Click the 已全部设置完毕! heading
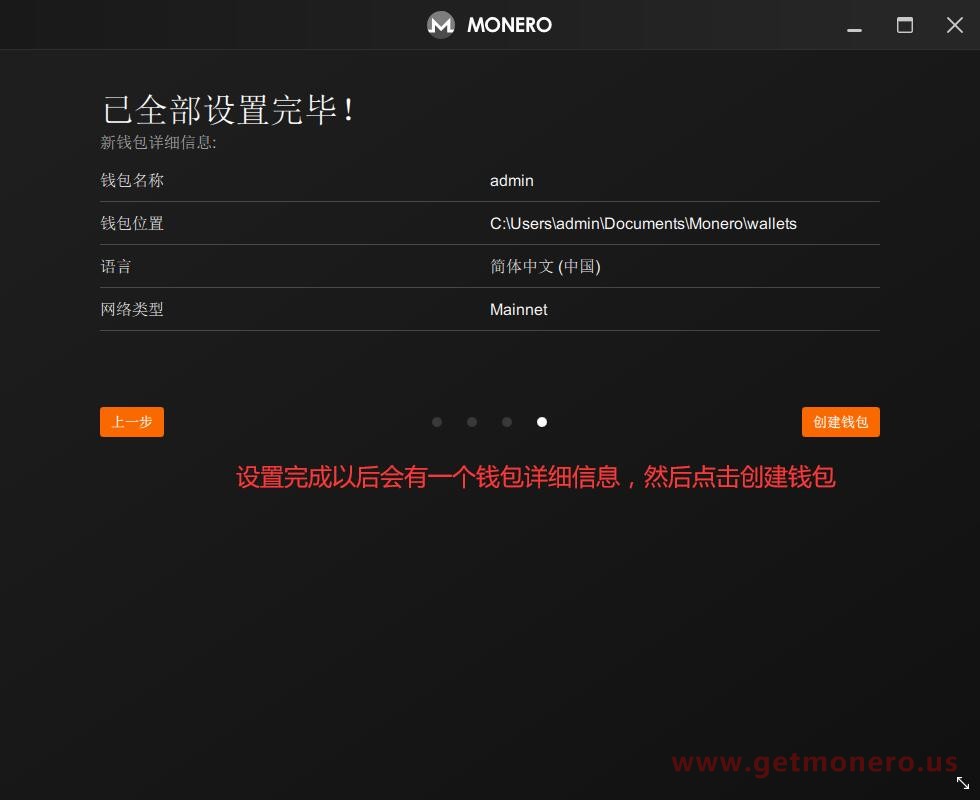The image size is (980, 800). pyautogui.click(x=229, y=110)
